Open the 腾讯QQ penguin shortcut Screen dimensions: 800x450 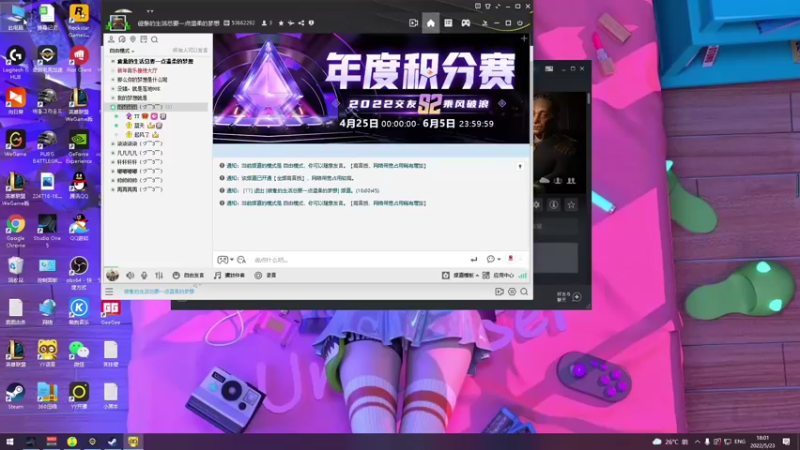[79, 185]
